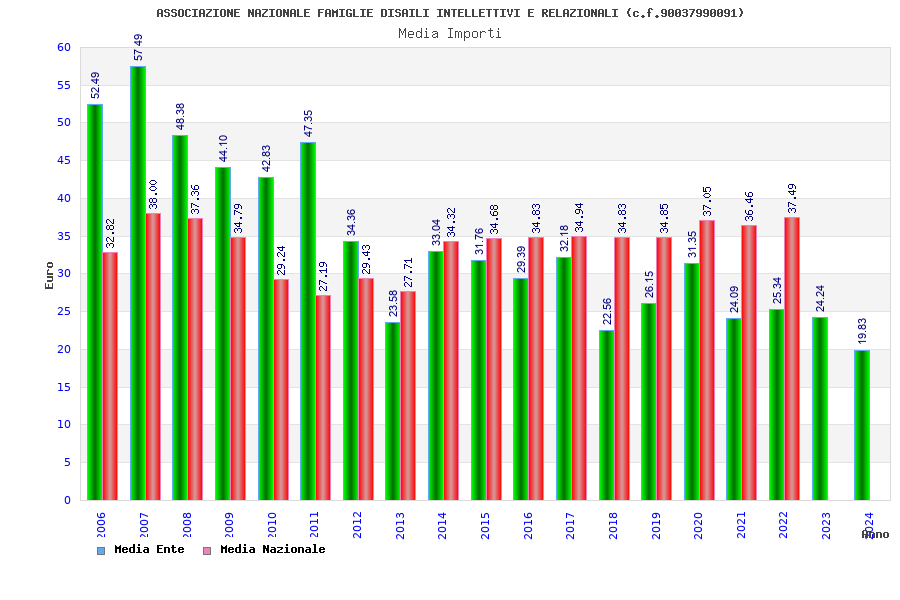Screen dimensions: 900x600
Task: Click the 2008 red bar labeled 37.36
Action: [x=195, y=359]
